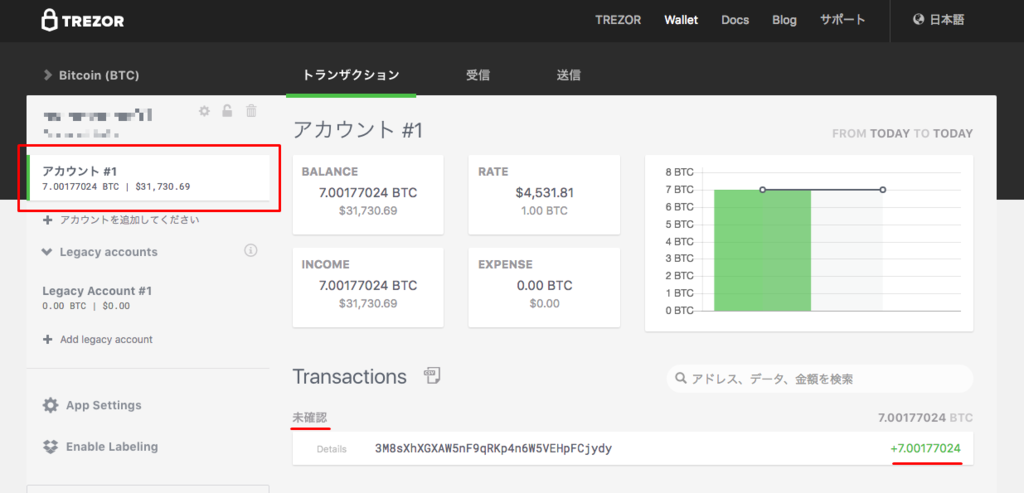This screenshot has height=493, width=1024.
Task: Open transaction Details link
Action: point(332,449)
